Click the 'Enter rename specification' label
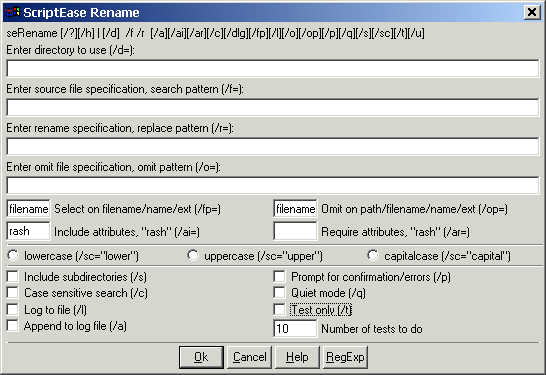The height and width of the screenshot is (375, 546). (120, 128)
